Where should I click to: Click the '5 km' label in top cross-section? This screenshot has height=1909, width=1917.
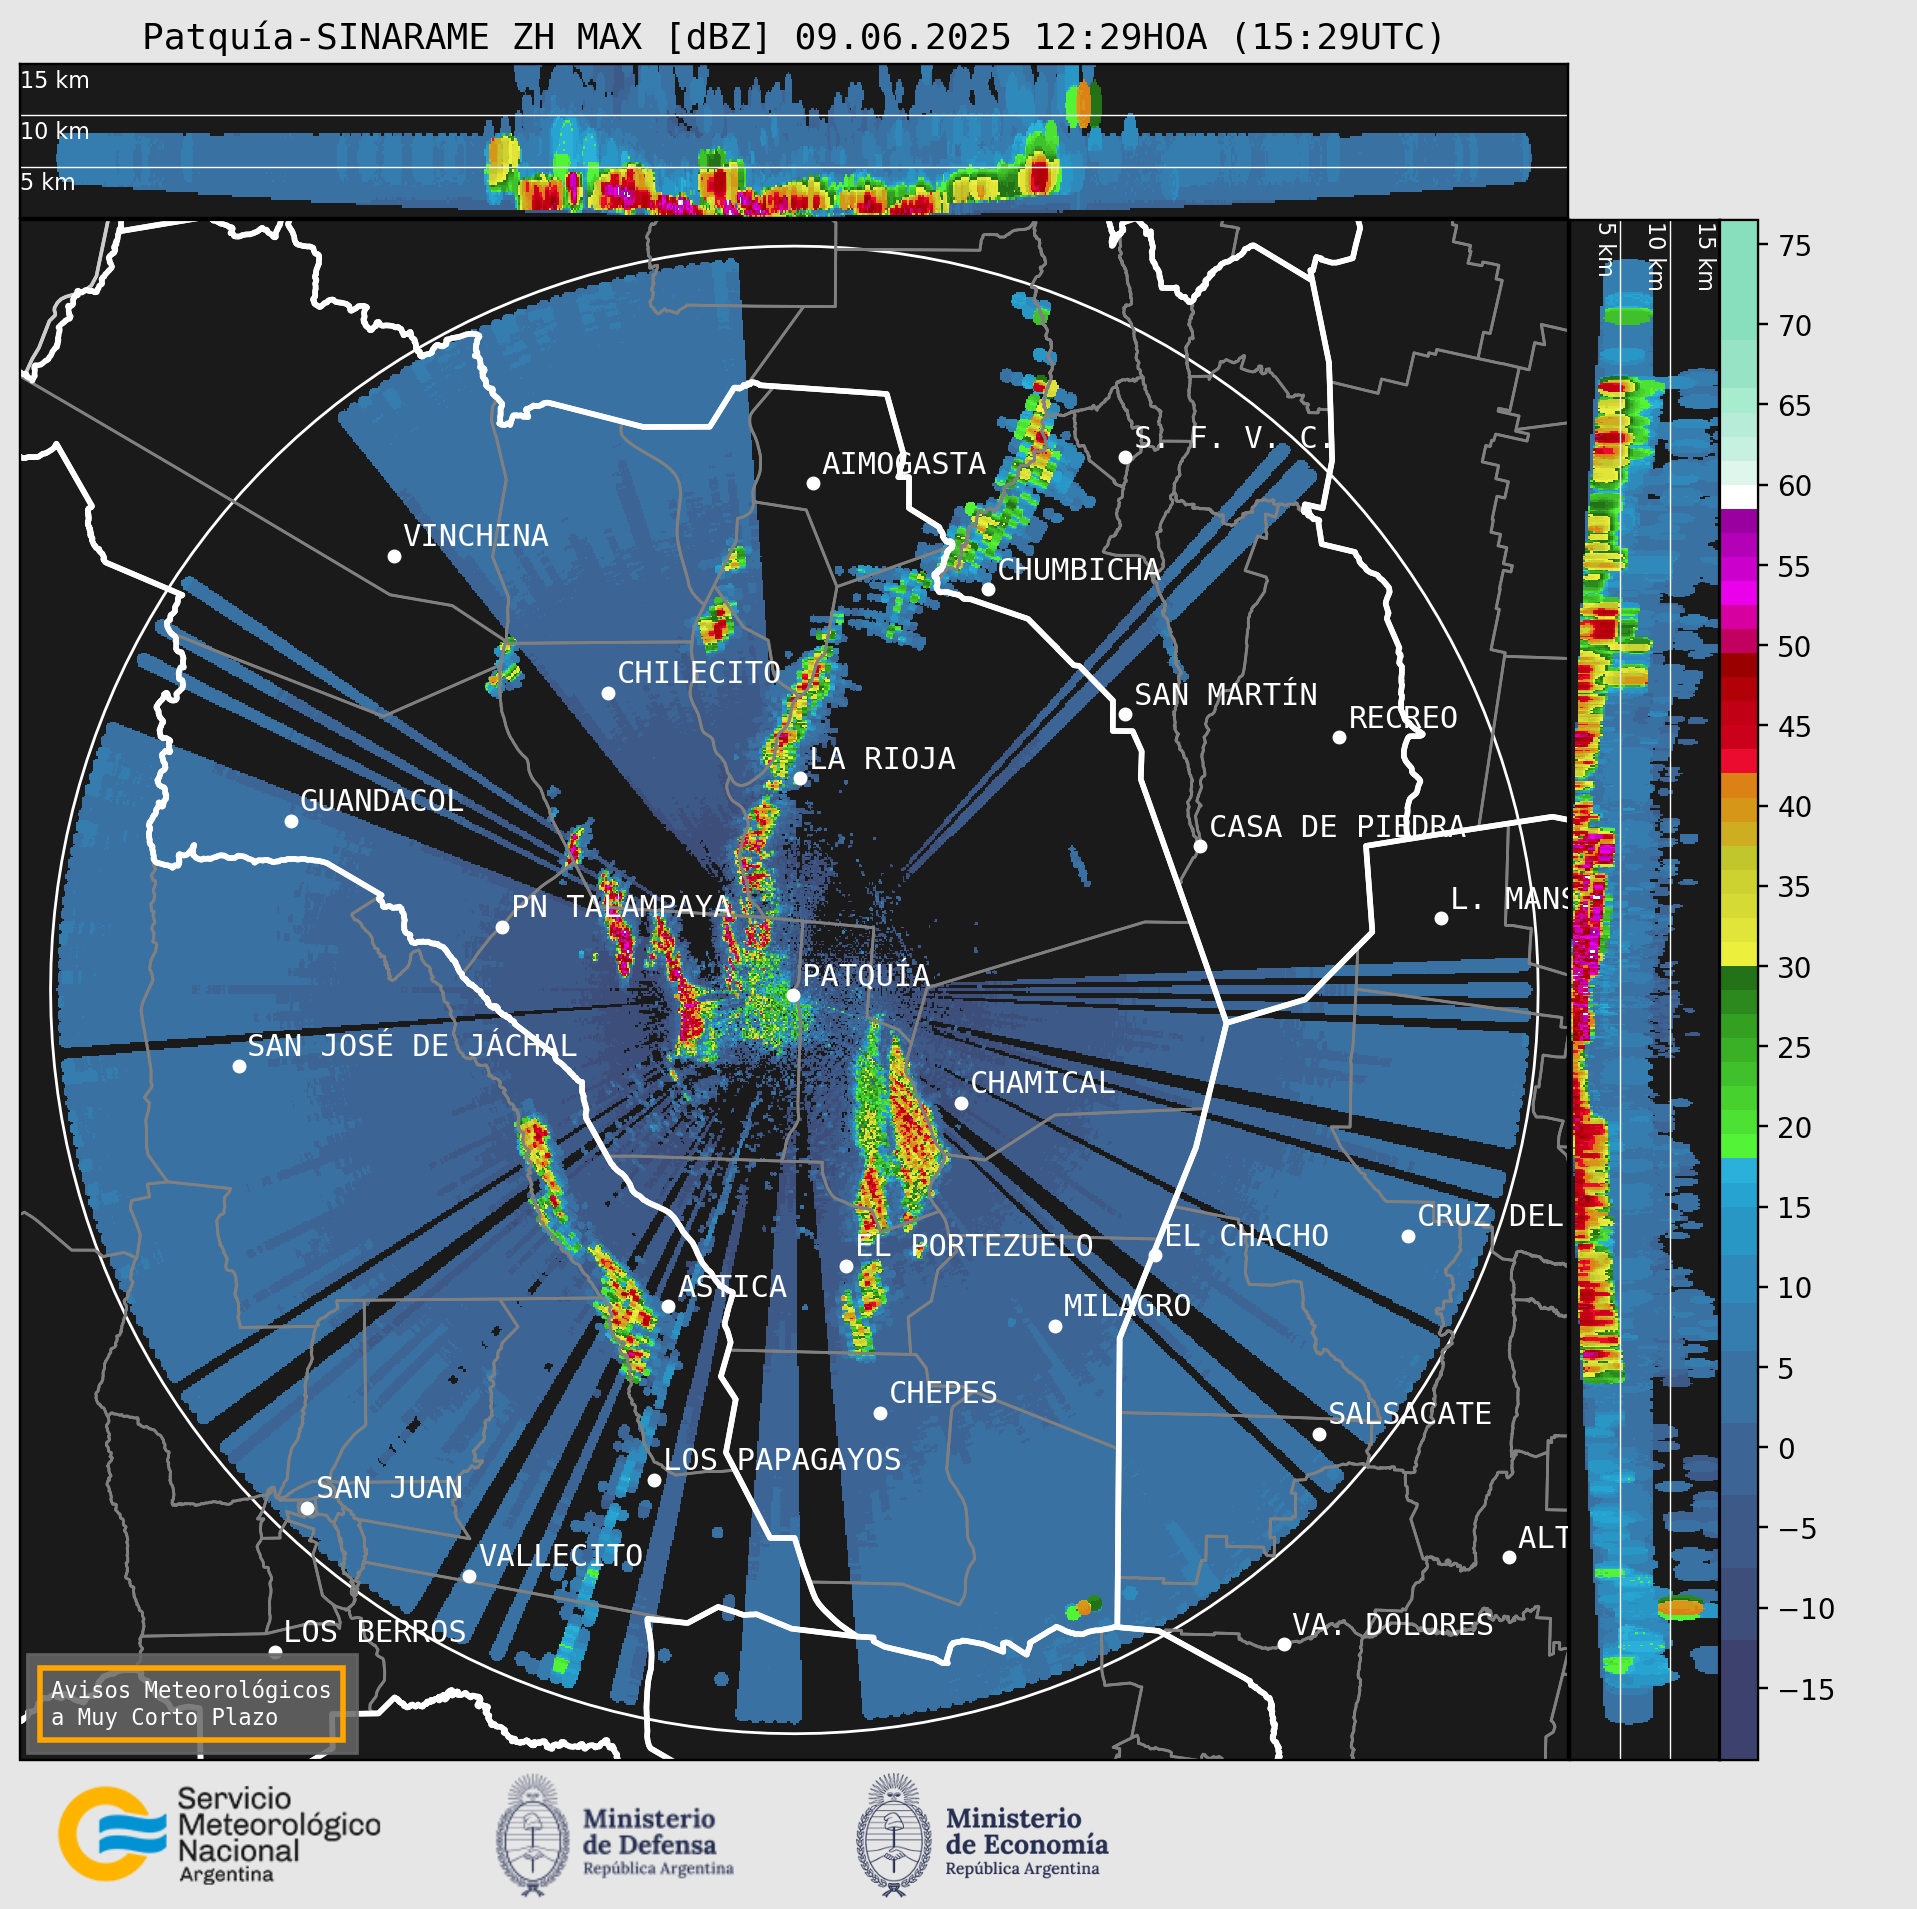point(48,182)
